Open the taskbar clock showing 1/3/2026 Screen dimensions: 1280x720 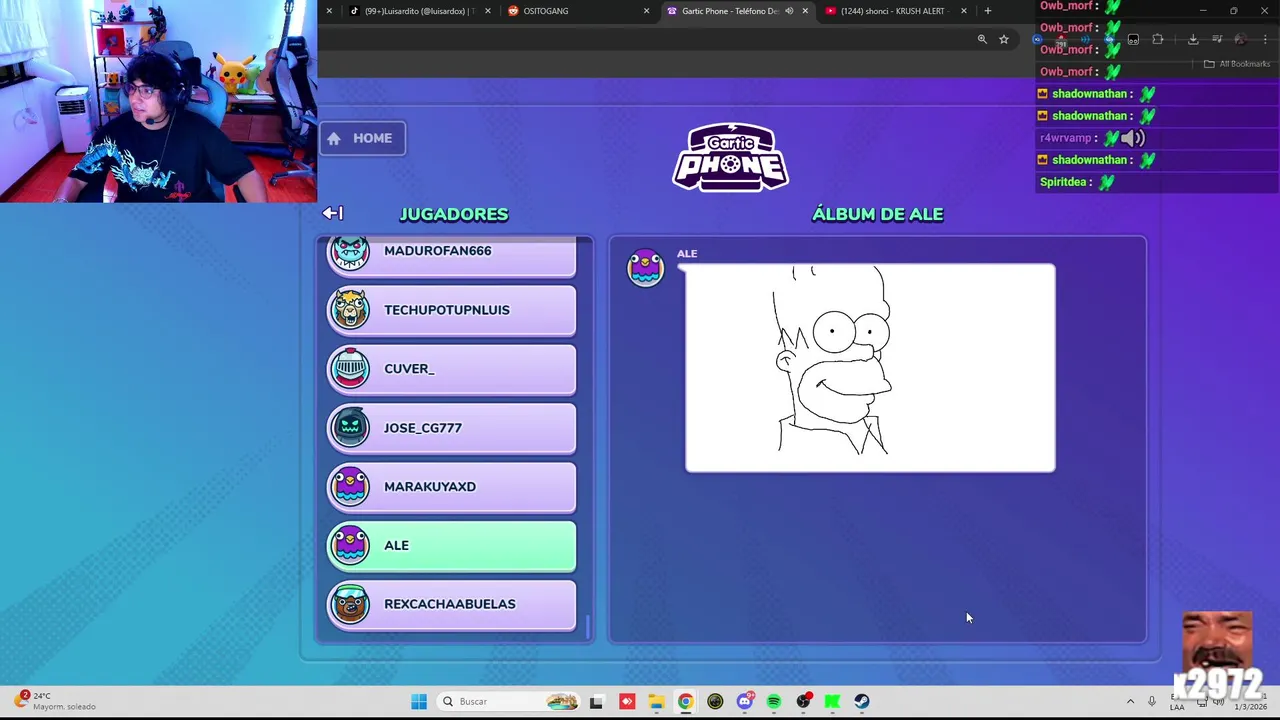(1250, 701)
